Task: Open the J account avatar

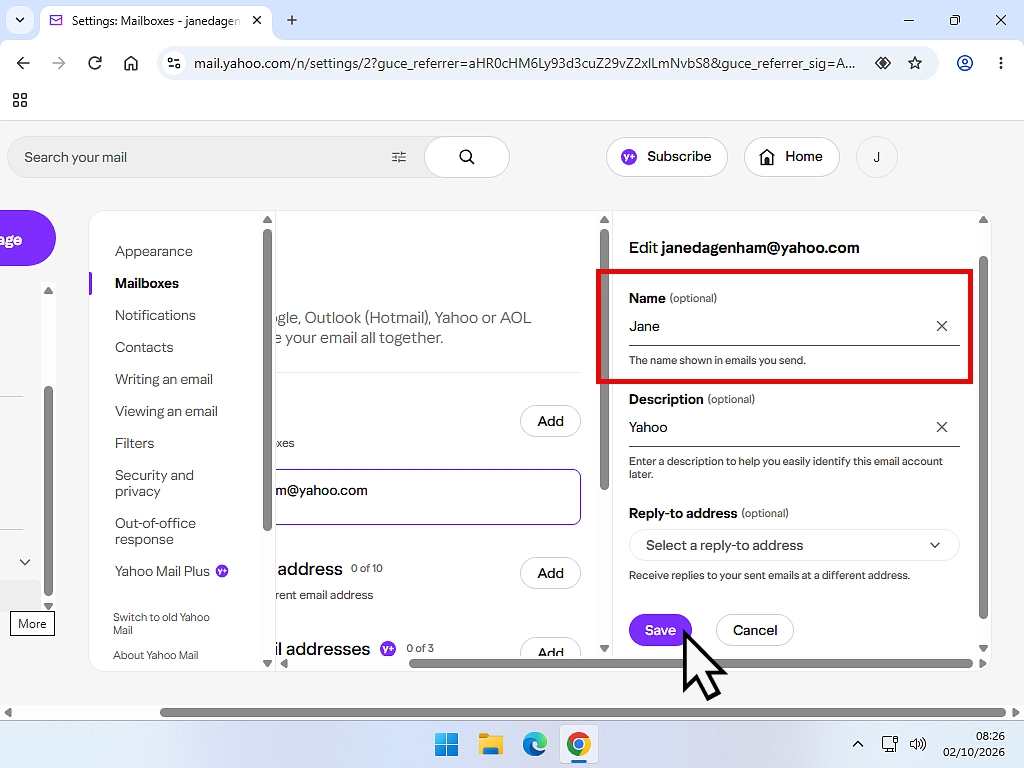Action: (x=876, y=157)
